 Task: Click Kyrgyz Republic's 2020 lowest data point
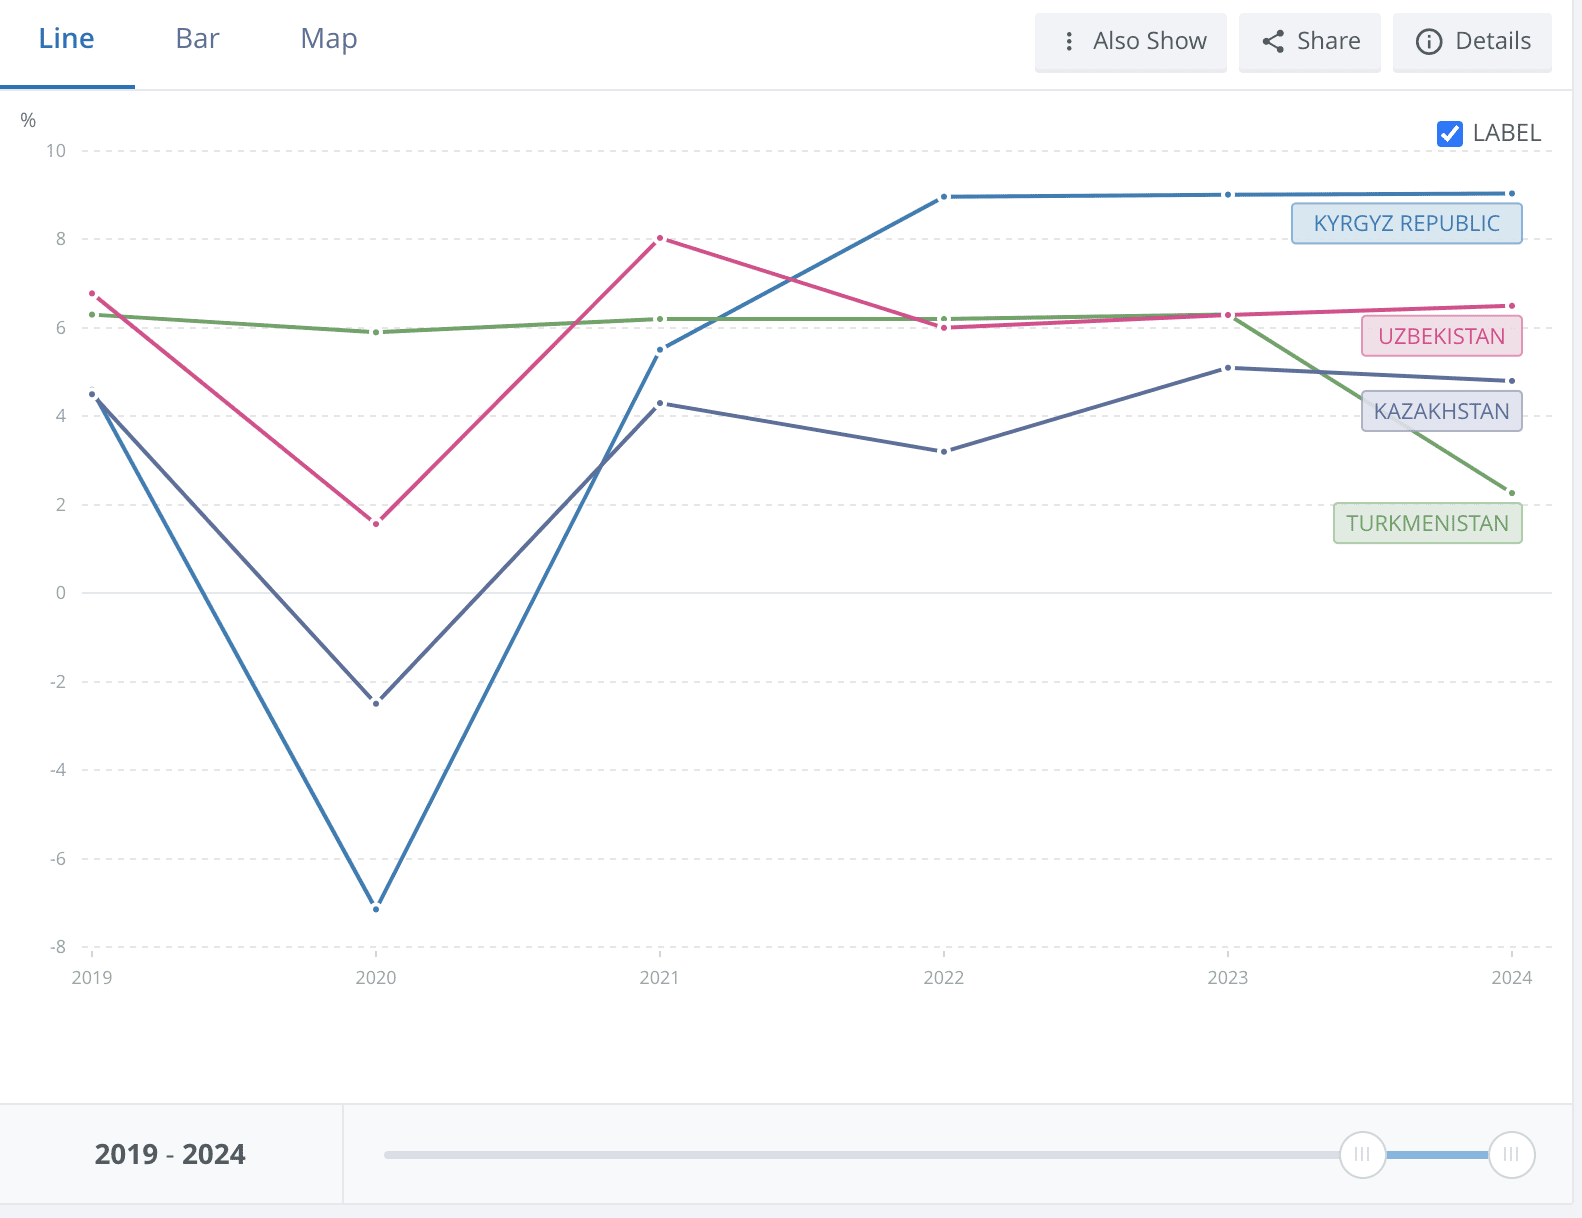point(376,908)
